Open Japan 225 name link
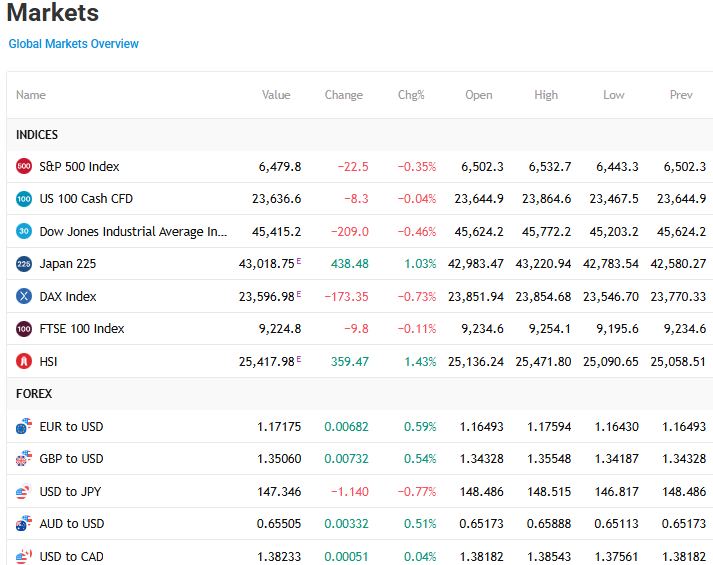 [x=68, y=264]
